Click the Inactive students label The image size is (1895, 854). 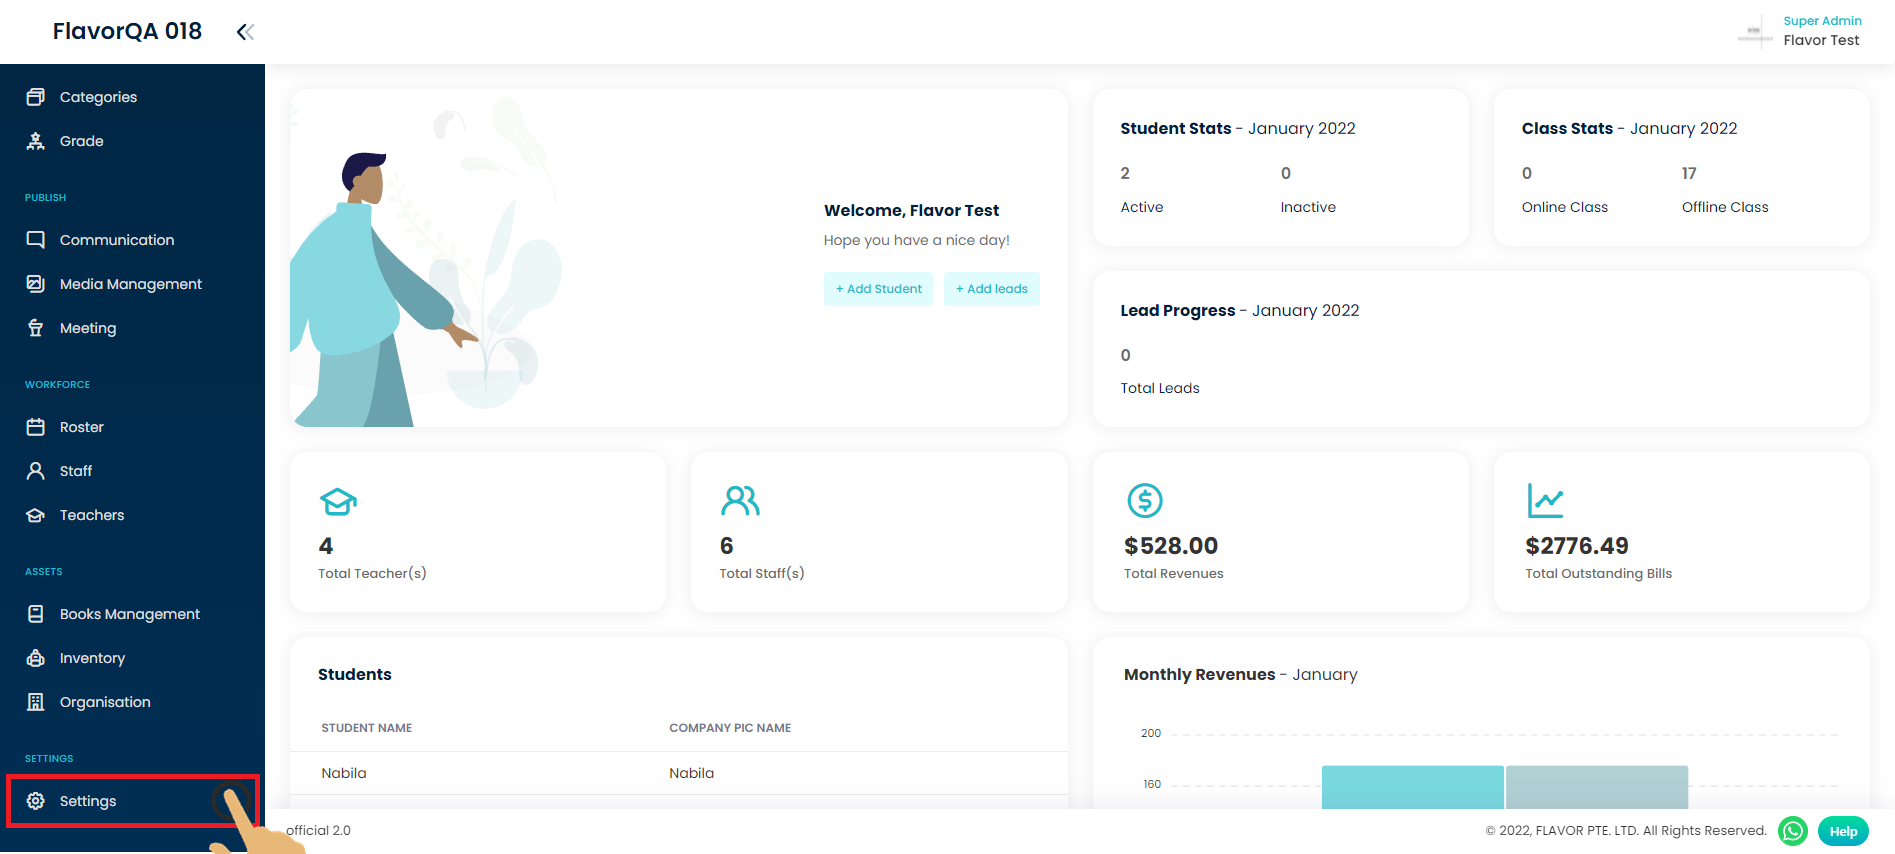[x=1308, y=207]
